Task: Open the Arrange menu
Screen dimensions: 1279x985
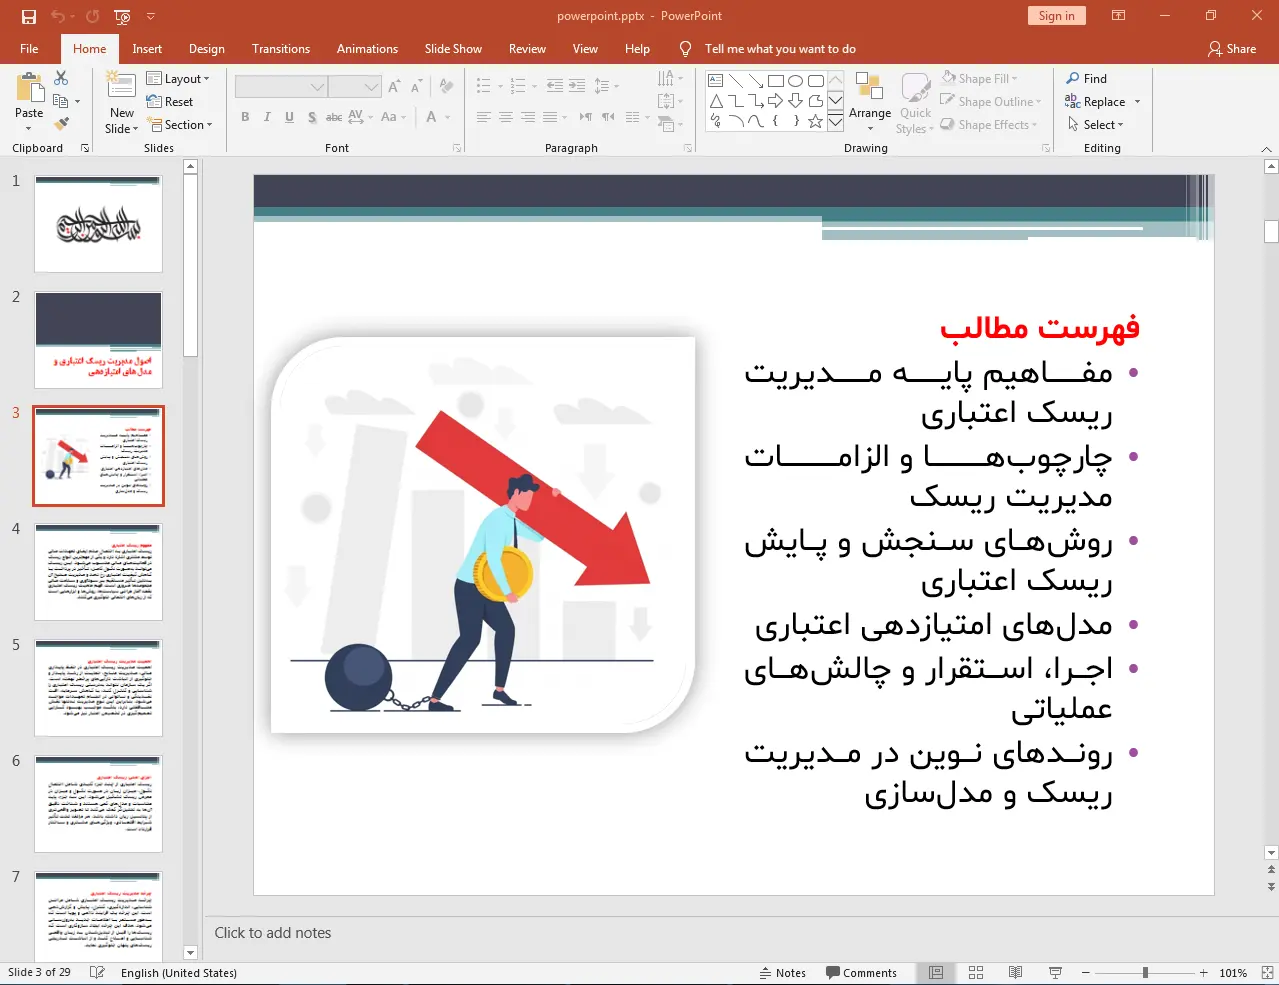Action: point(870,102)
